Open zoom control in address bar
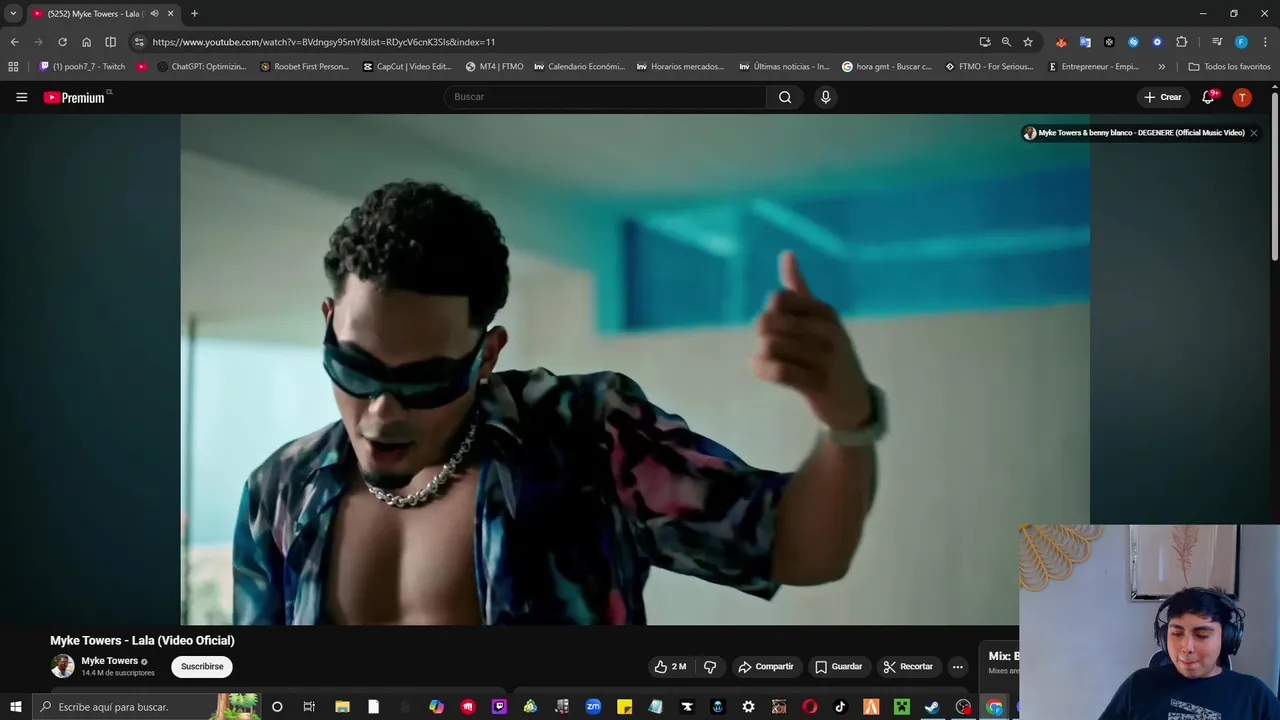The height and width of the screenshot is (720, 1280). (1006, 42)
